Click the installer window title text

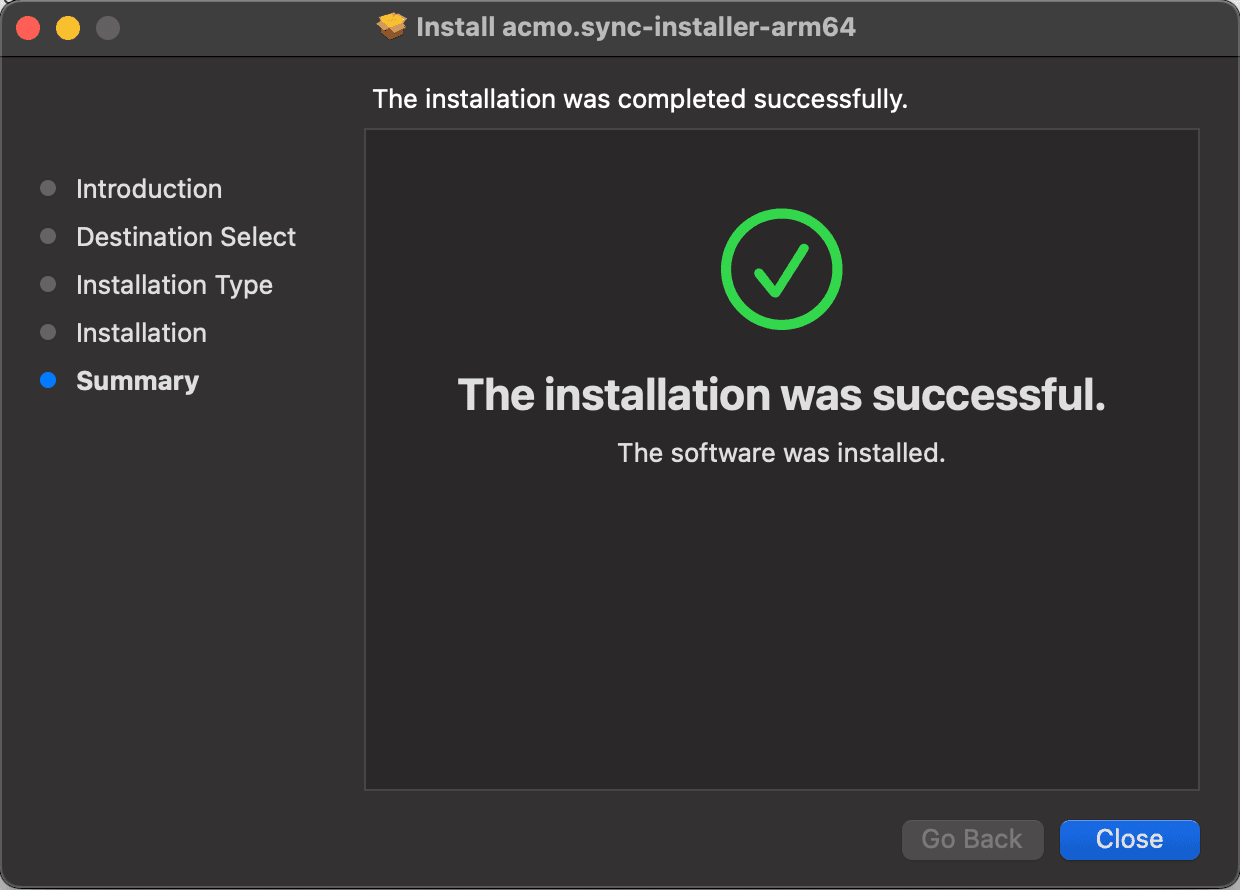click(x=637, y=26)
